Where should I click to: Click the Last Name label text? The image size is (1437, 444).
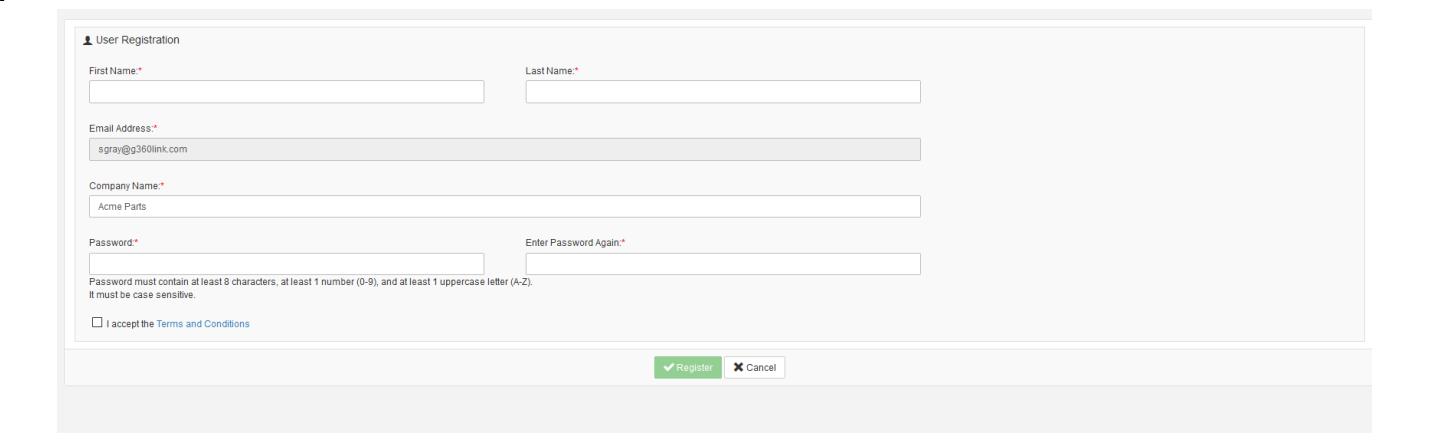point(550,70)
